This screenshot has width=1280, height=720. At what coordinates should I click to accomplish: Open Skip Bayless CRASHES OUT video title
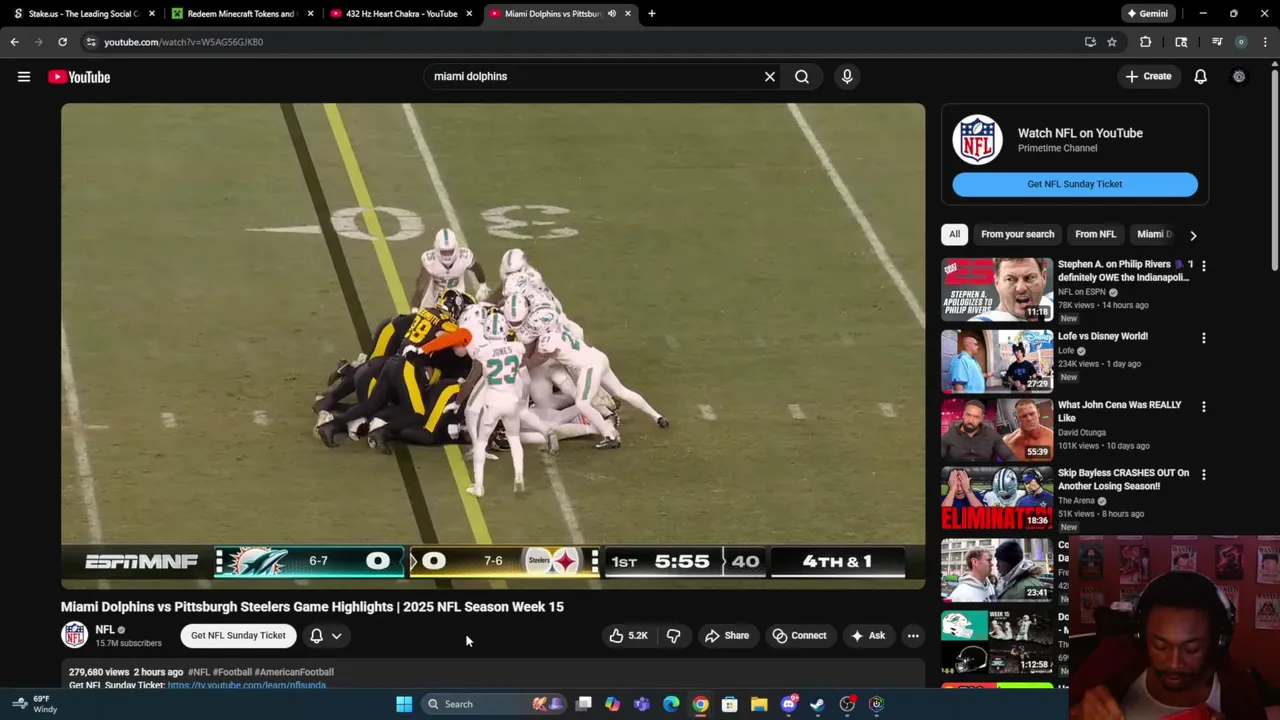1123,480
